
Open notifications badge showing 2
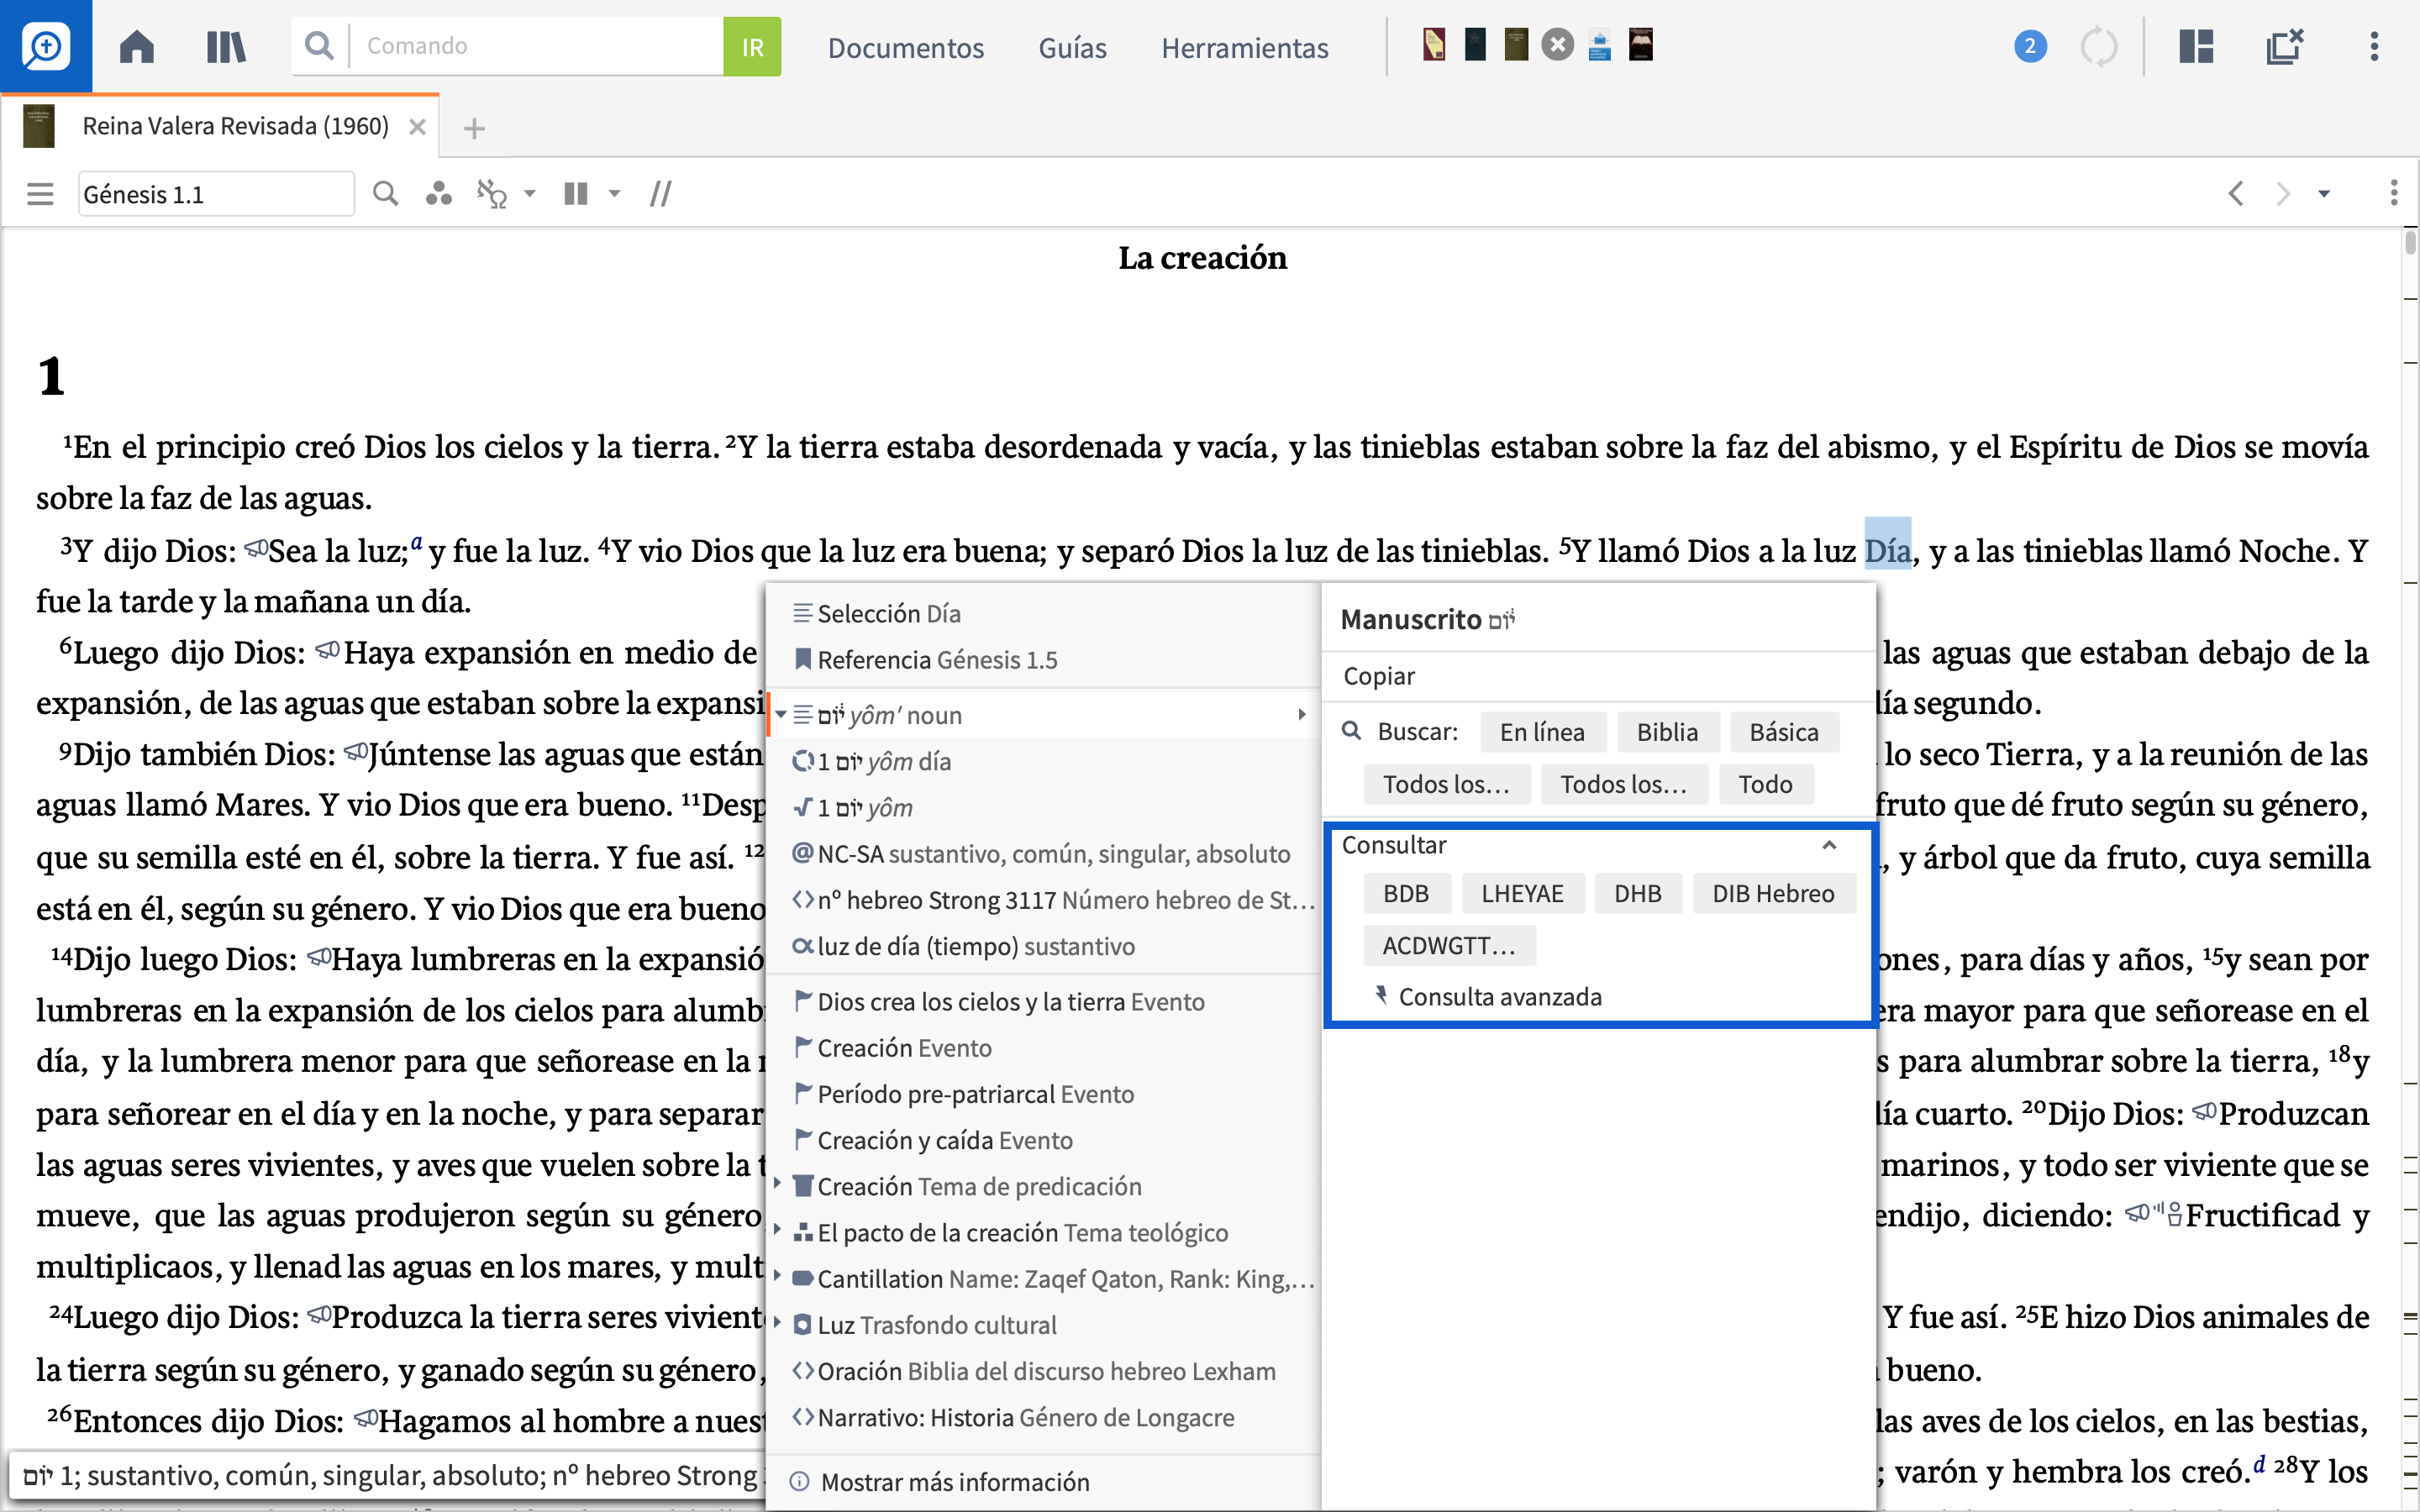tap(2029, 46)
